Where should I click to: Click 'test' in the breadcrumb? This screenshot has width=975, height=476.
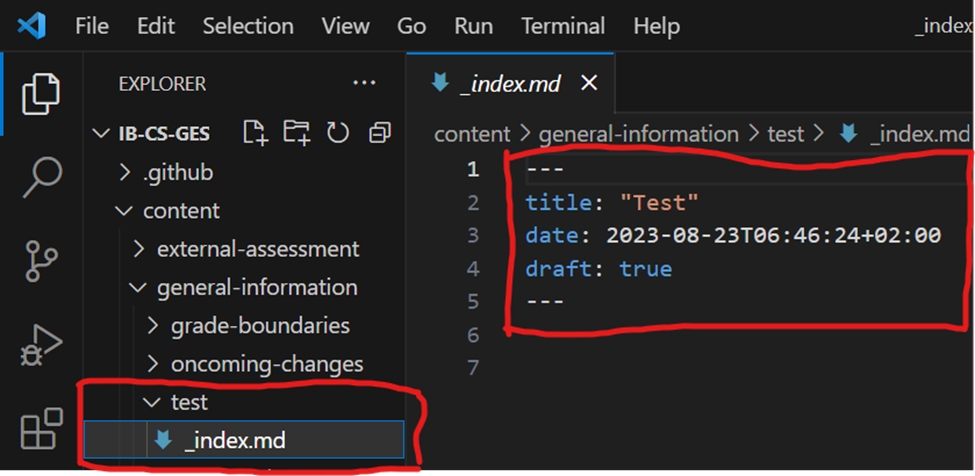click(x=786, y=134)
